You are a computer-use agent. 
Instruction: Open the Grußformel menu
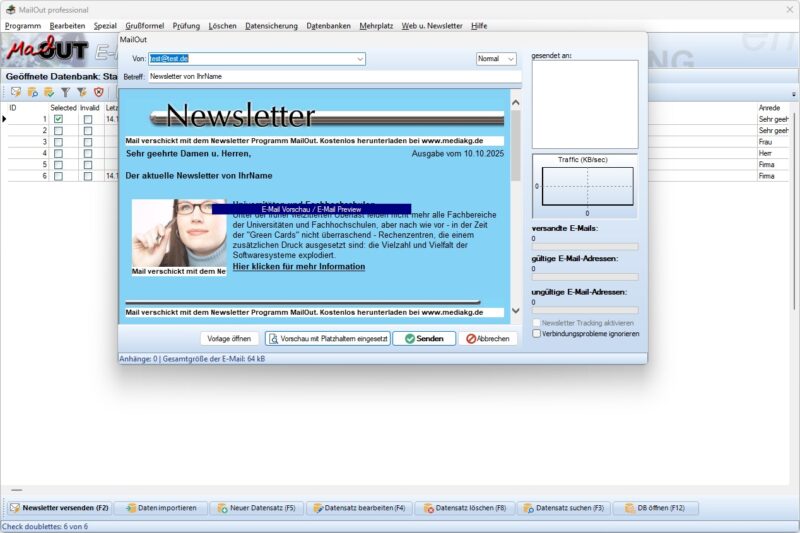pos(145,26)
